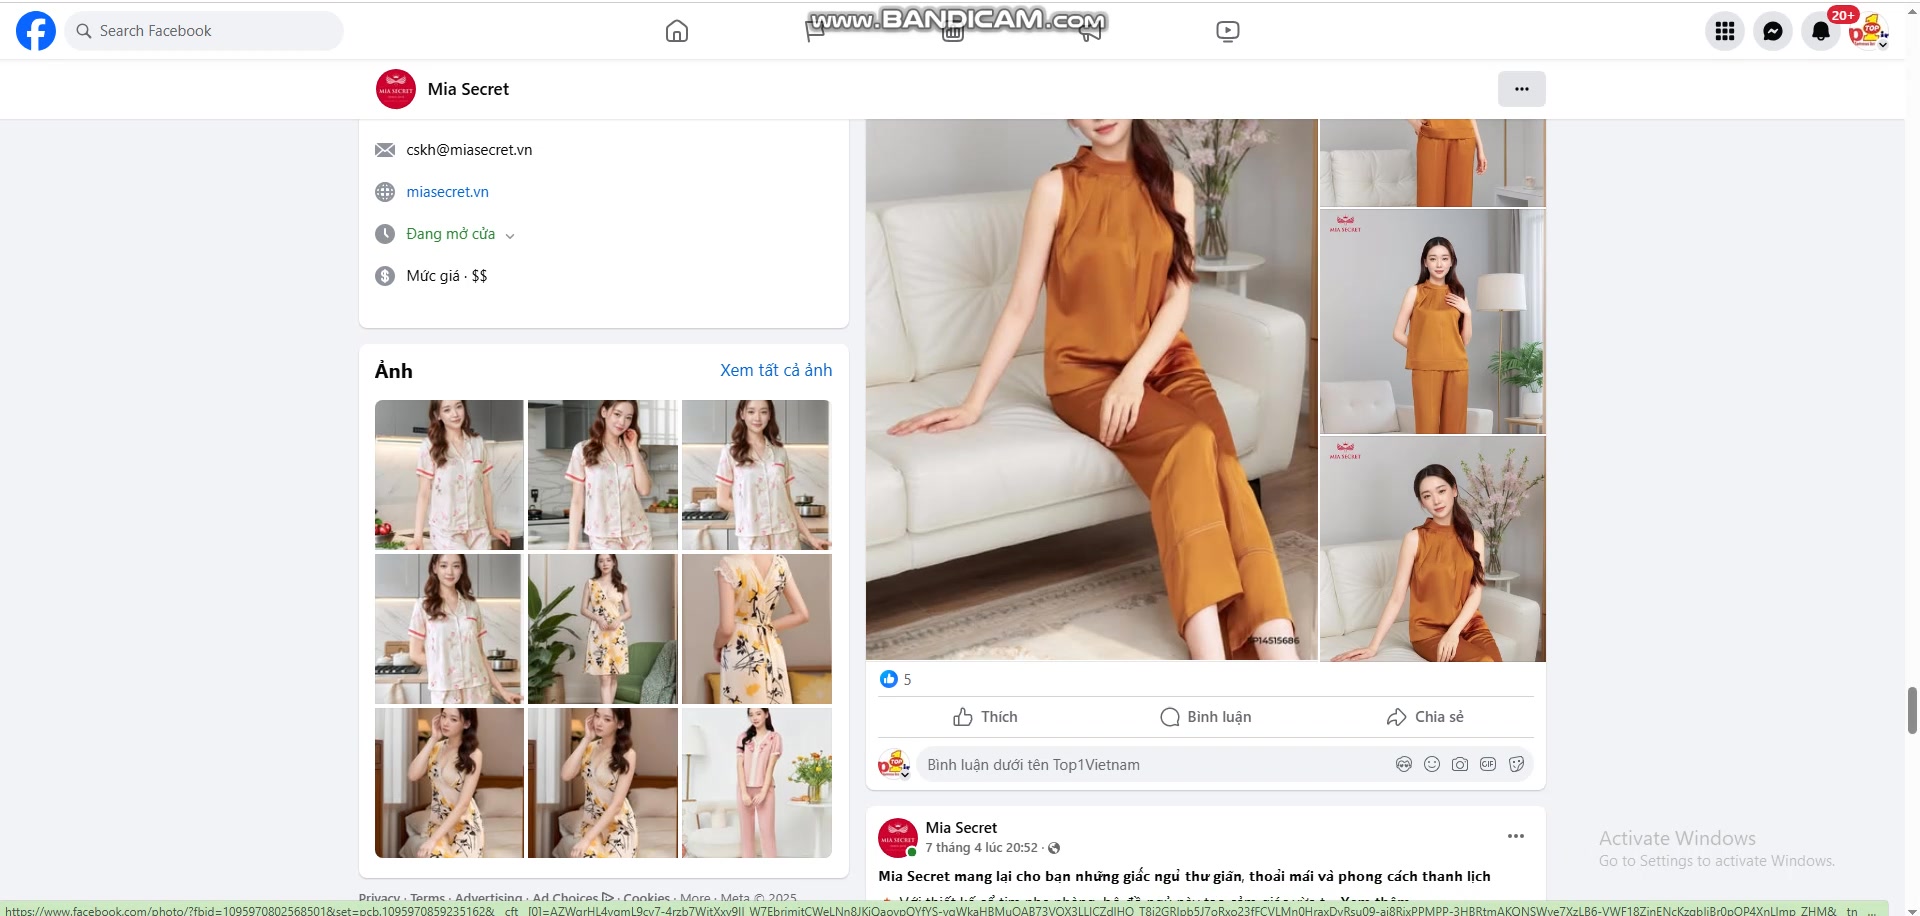Image resolution: width=1920 pixels, height=916 pixels.
Task: Click the sticker icon in comment box
Action: click(x=1516, y=764)
